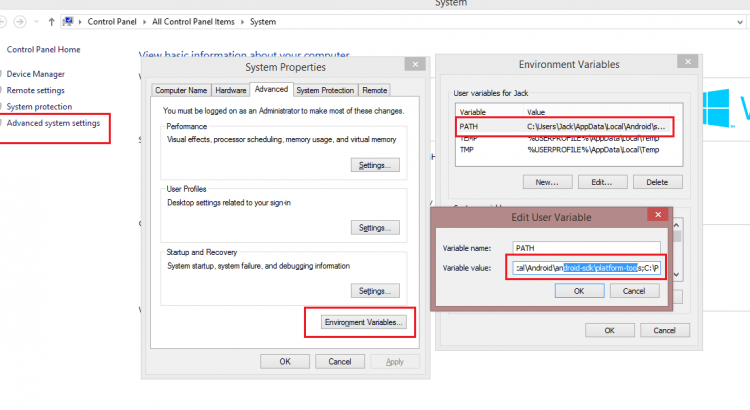Close the Edit User Variable dialog
The width and height of the screenshot is (750, 410).
(657, 215)
